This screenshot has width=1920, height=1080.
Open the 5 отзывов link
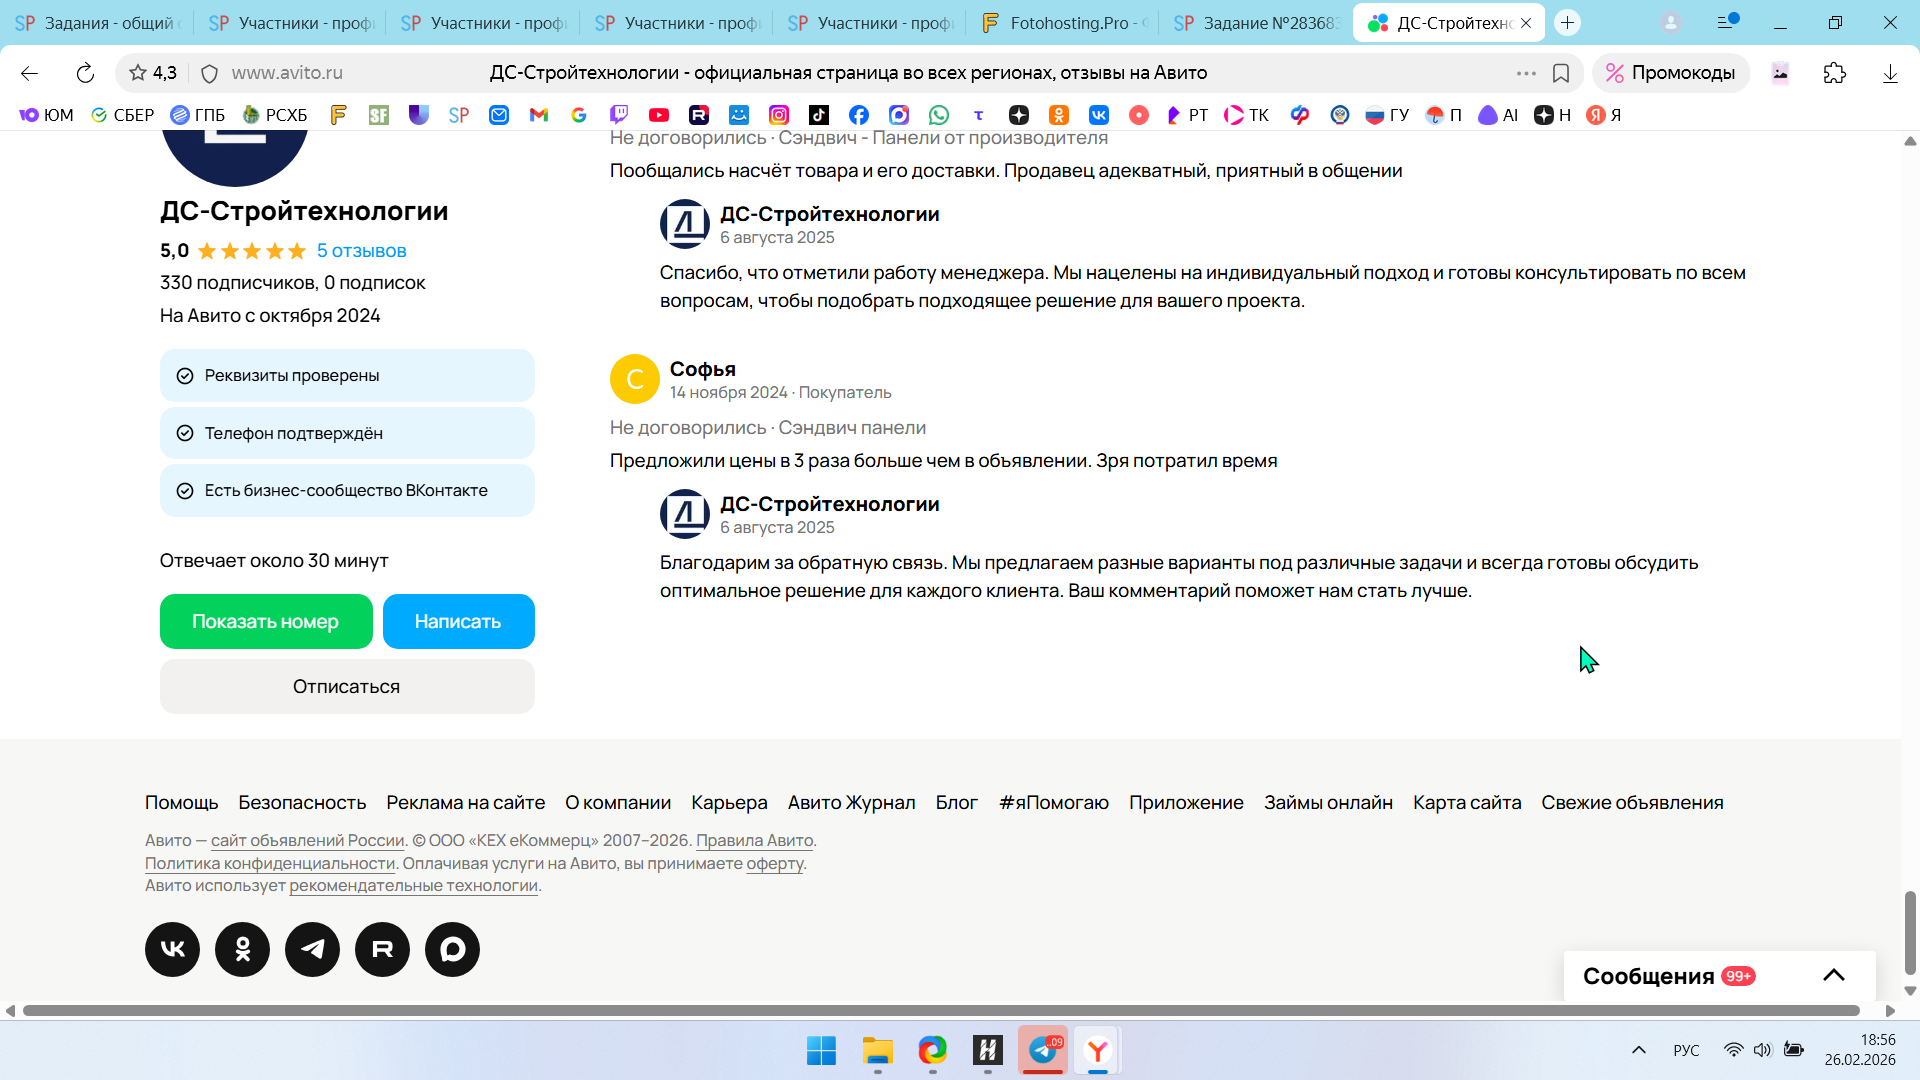[x=361, y=251]
